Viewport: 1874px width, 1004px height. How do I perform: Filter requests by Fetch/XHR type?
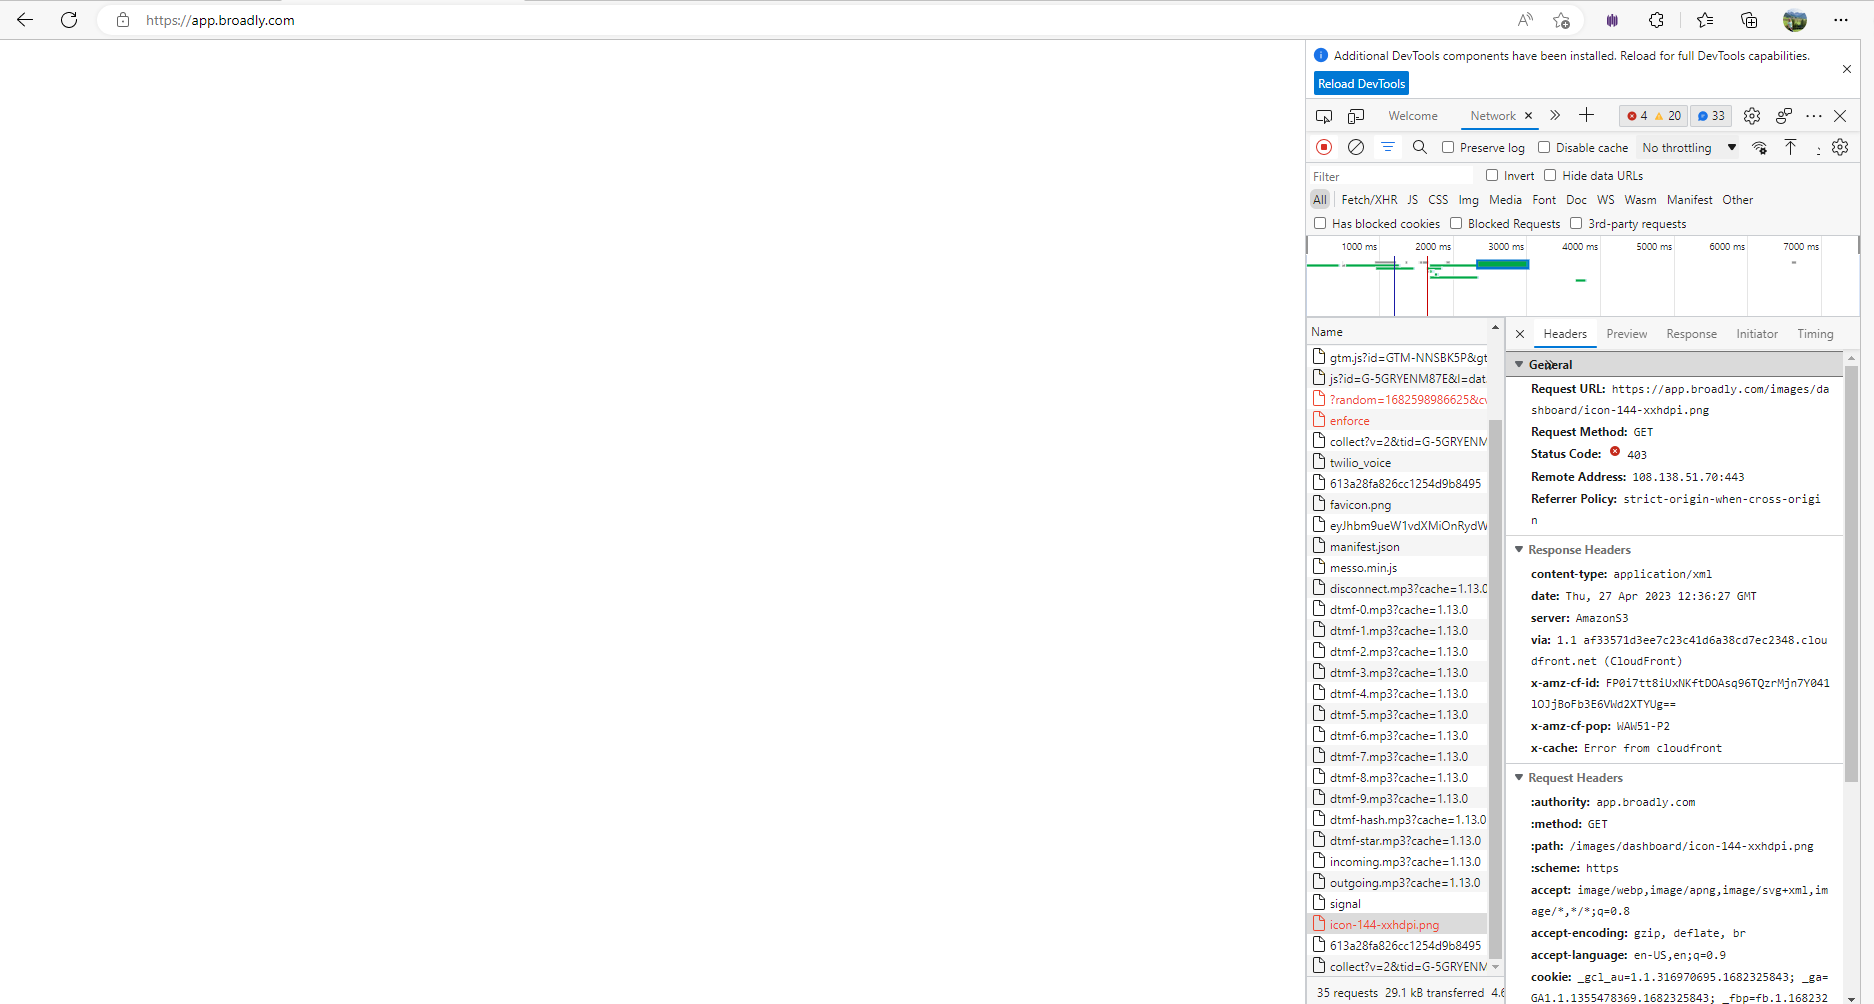pyautogui.click(x=1369, y=200)
